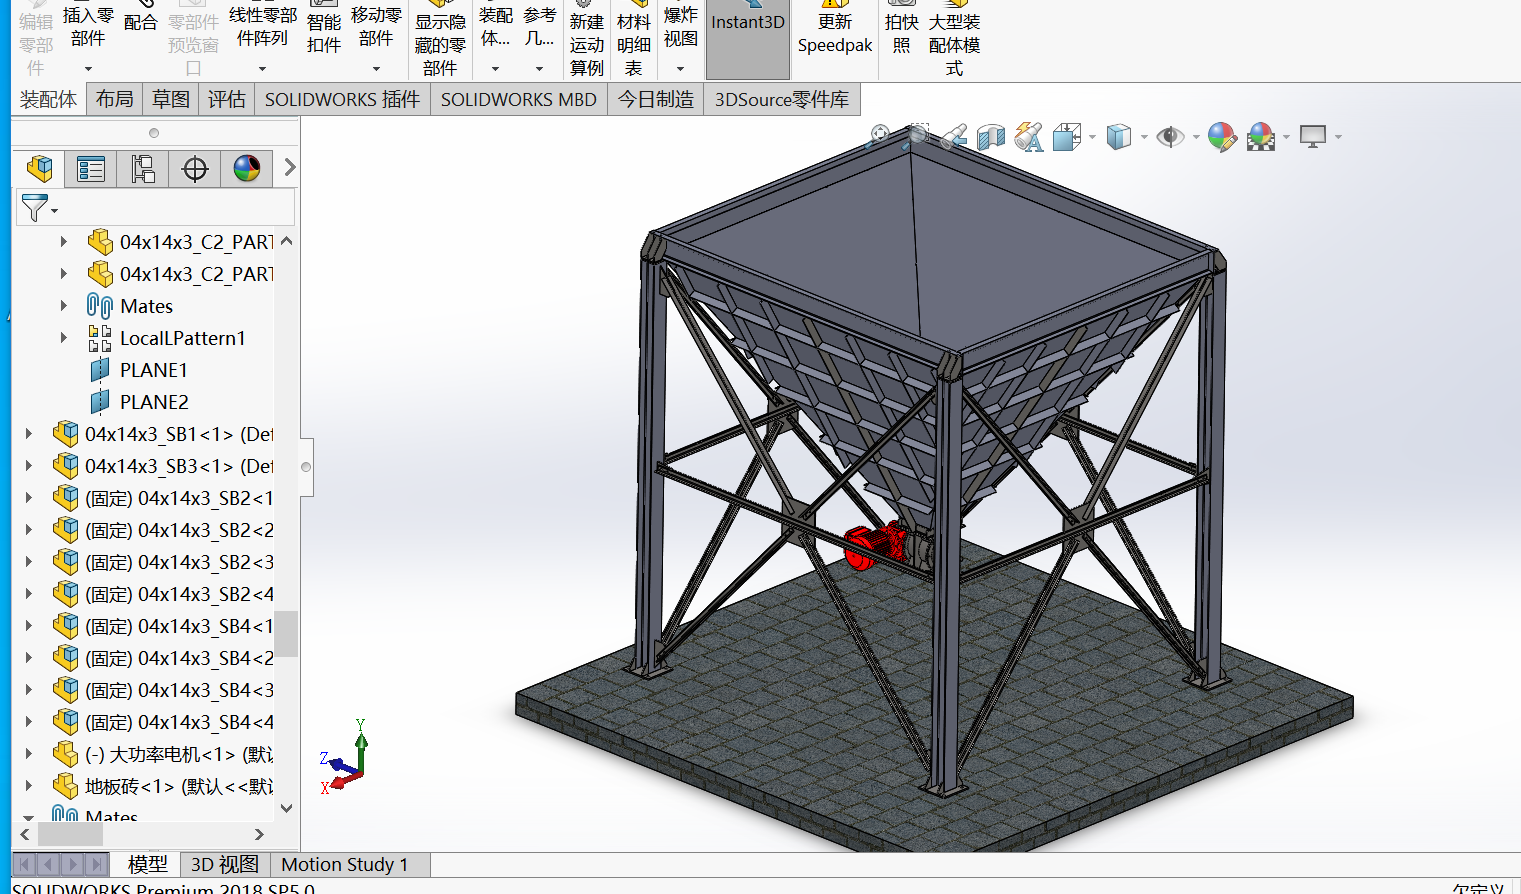
Task: Open DisplayManager color sphere tab
Action: 247,168
